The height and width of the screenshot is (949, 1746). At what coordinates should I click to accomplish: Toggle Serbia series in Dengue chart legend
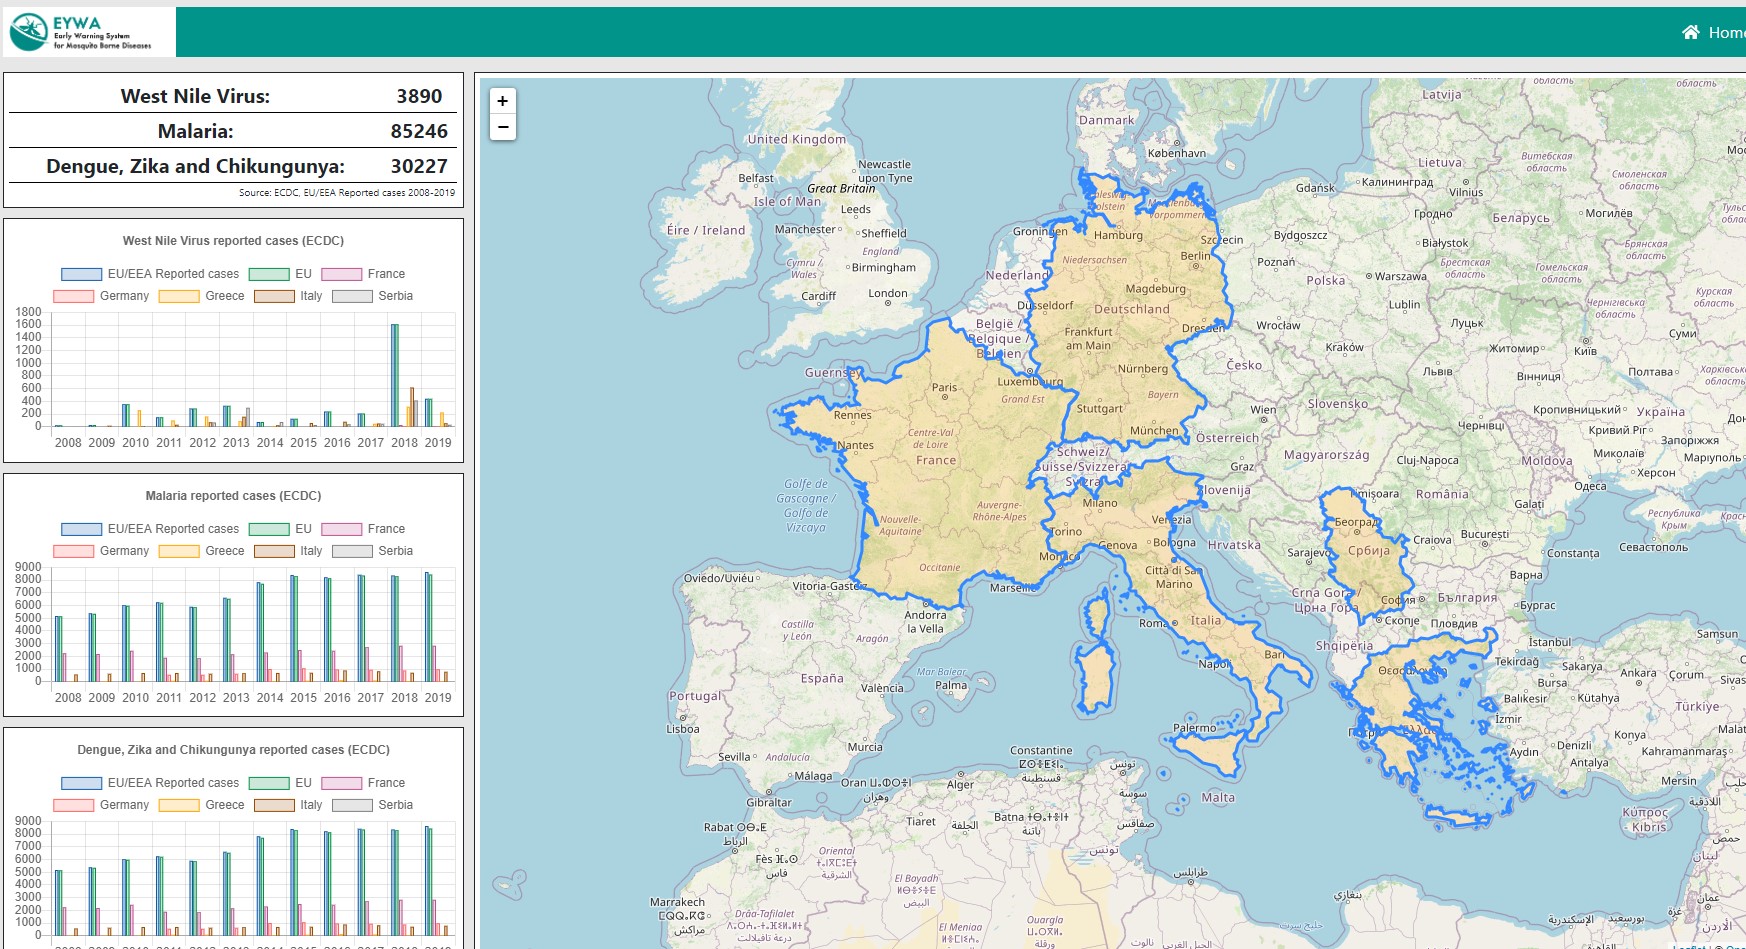(373, 805)
